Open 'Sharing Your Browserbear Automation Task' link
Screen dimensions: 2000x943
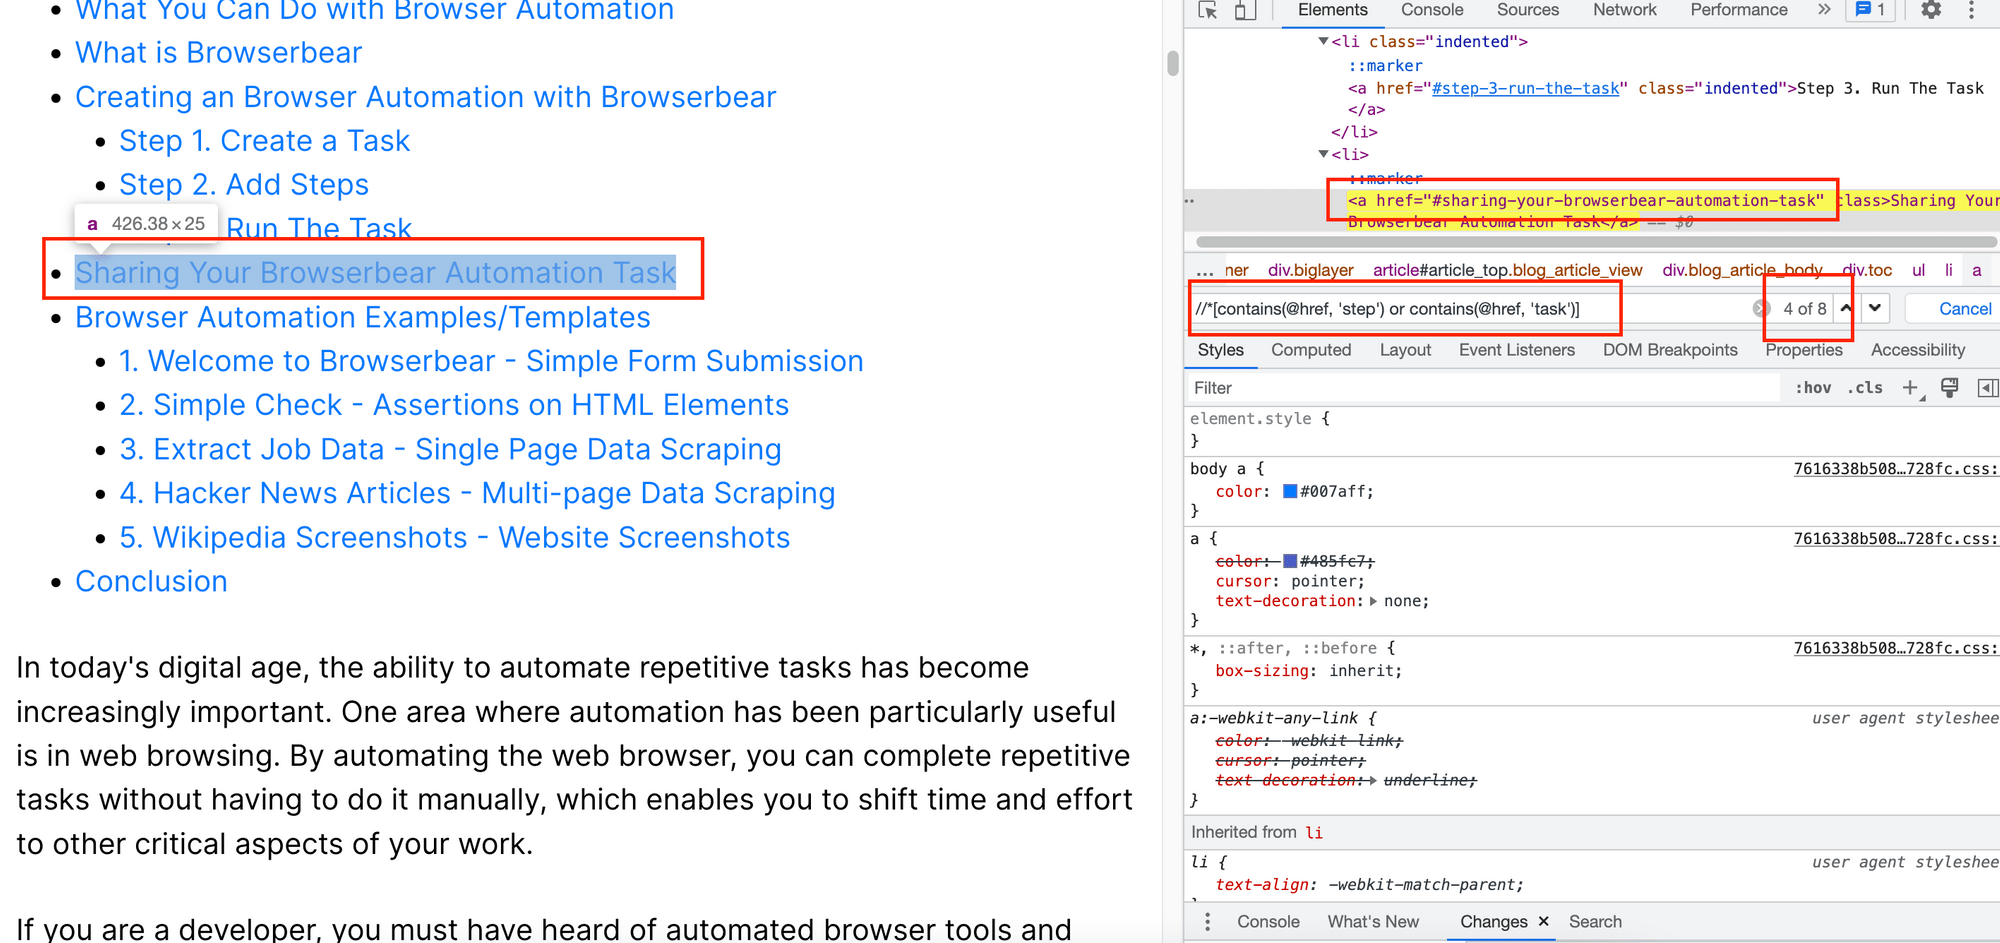pos(375,273)
